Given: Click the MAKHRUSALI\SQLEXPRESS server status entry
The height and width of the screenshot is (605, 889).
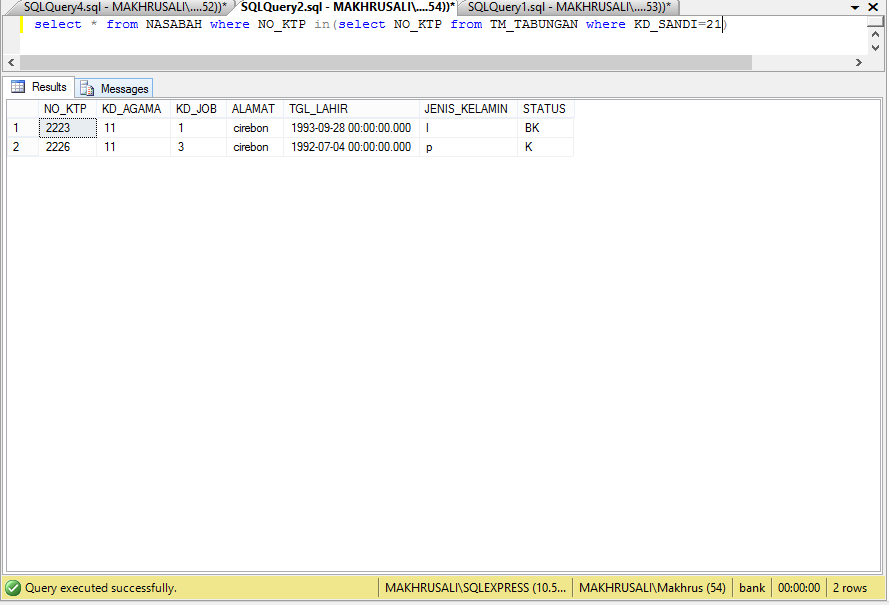Looking at the screenshot, I should [x=476, y=588].
